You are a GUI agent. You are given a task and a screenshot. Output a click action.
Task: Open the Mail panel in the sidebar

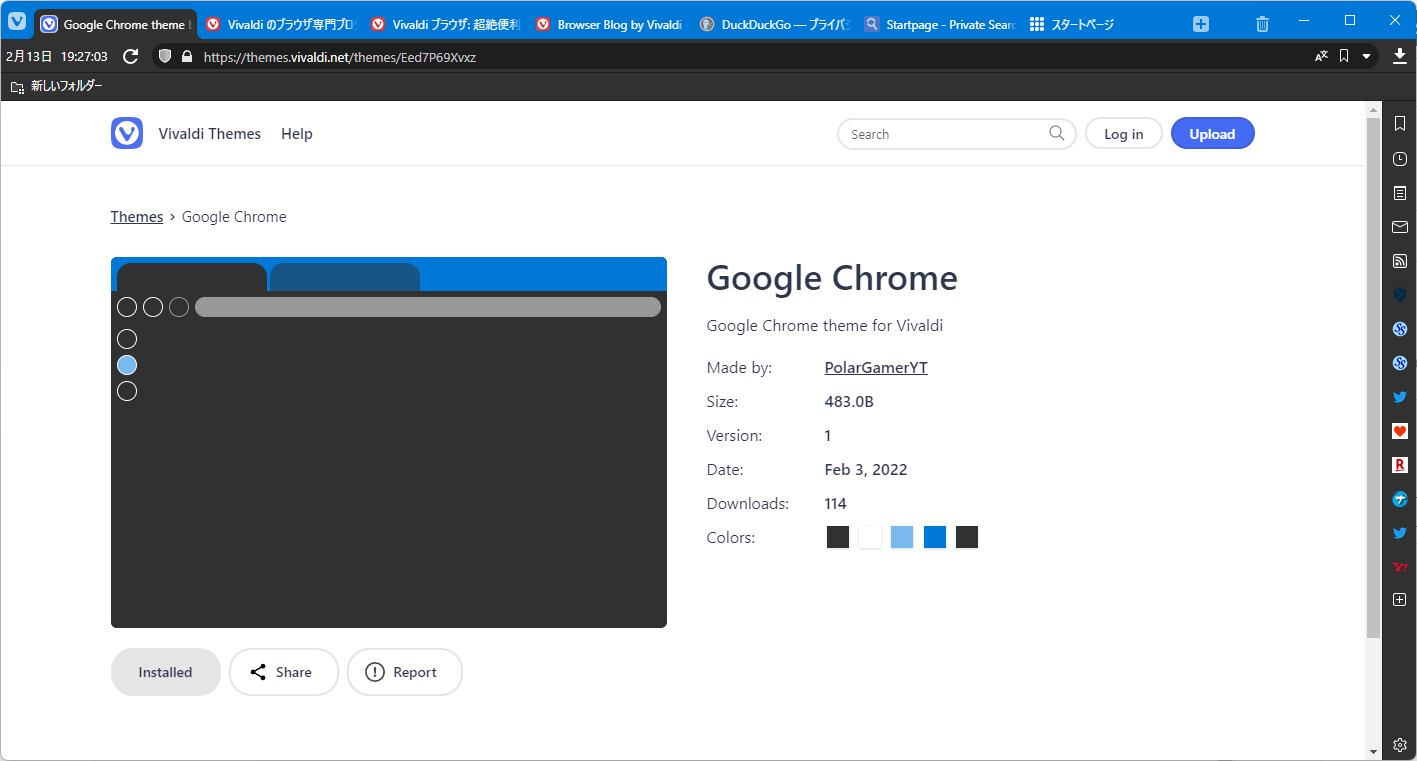(x=1400, y=227)
